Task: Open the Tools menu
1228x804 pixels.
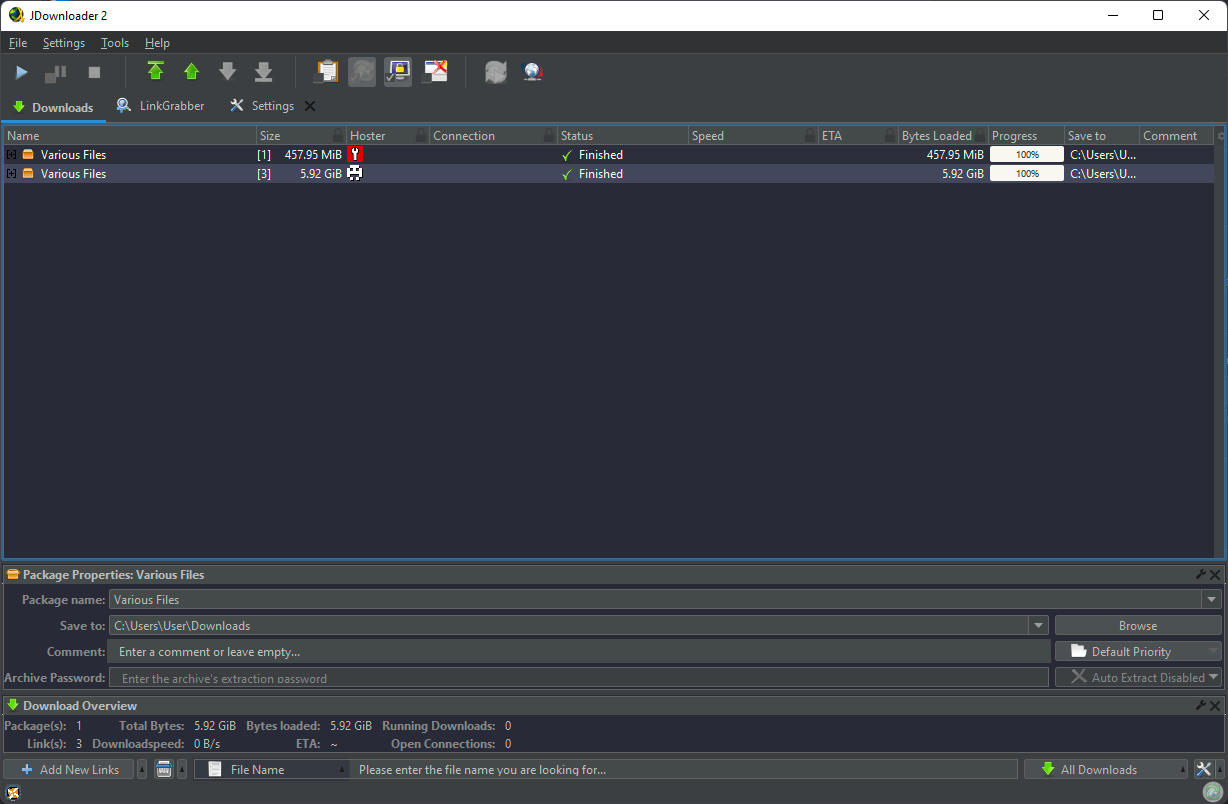Action: coord(114,43)
